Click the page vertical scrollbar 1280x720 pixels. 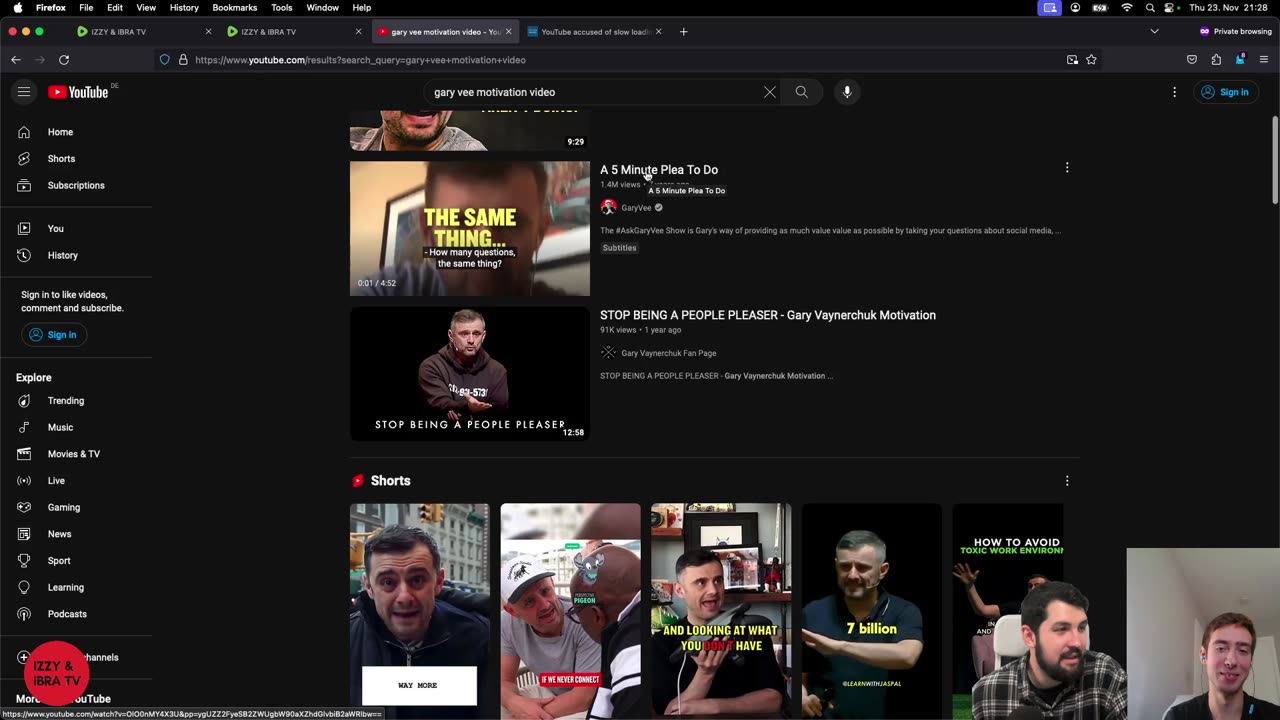[1274, 160]
